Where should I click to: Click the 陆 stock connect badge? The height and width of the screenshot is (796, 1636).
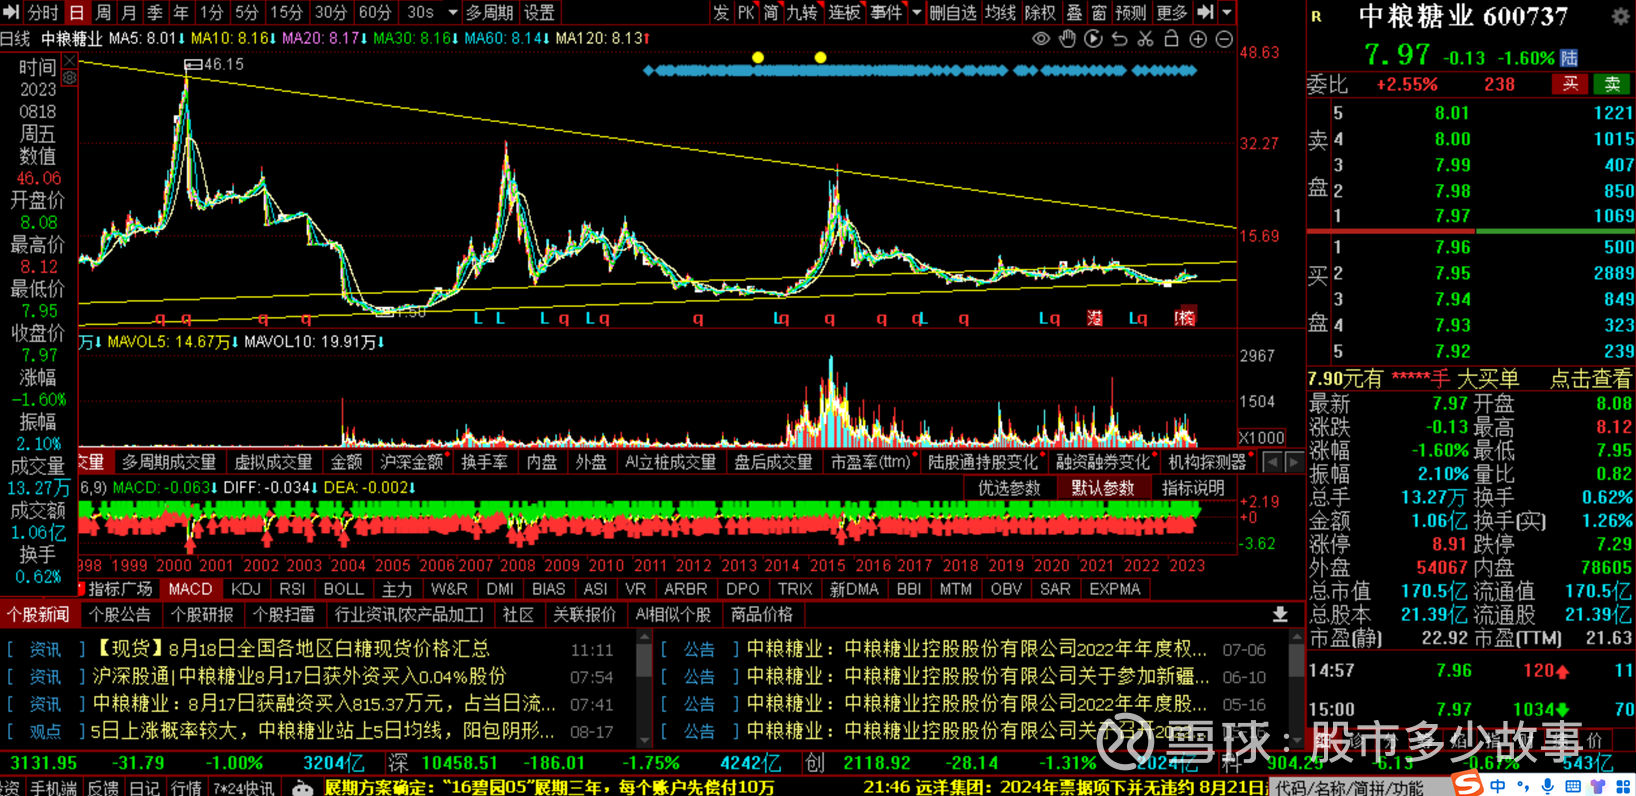click(x=1570, y=58)
